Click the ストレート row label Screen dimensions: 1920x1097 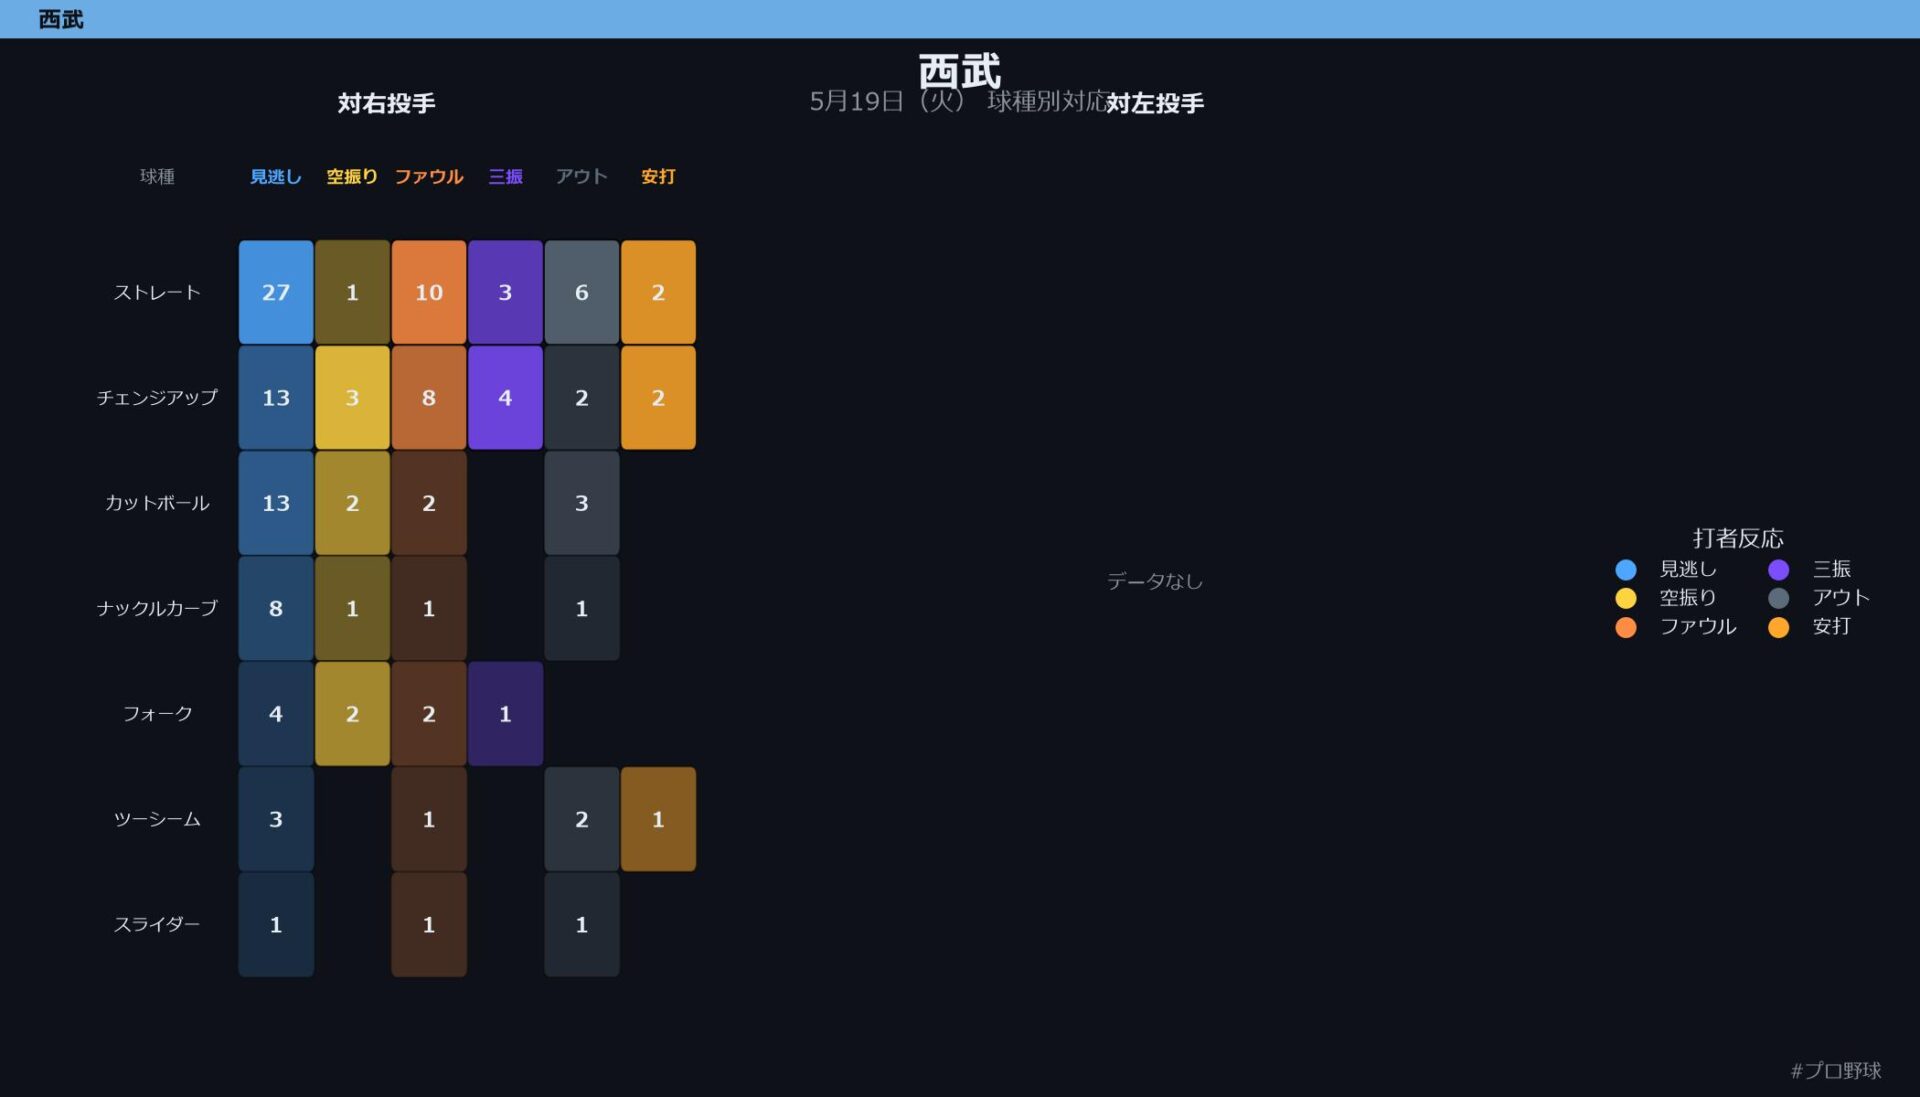[157, 292]
